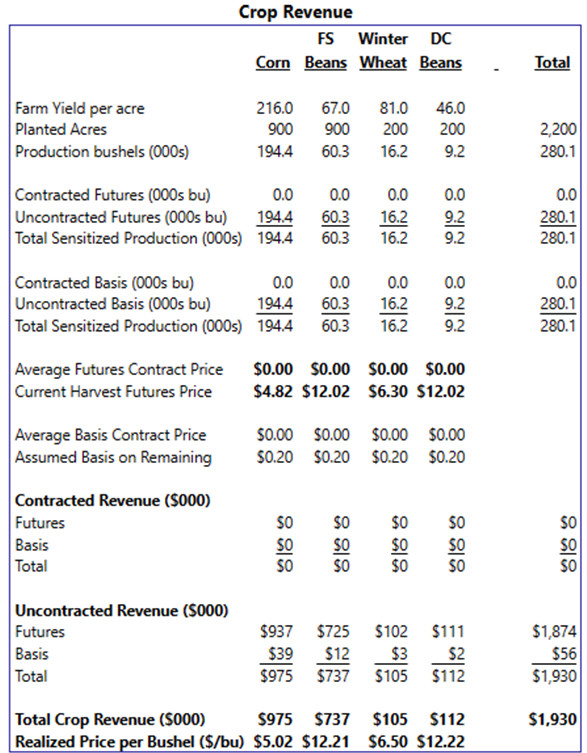Click total production bushels 280.1
587x753 pixels.
(x=558, y=152)
